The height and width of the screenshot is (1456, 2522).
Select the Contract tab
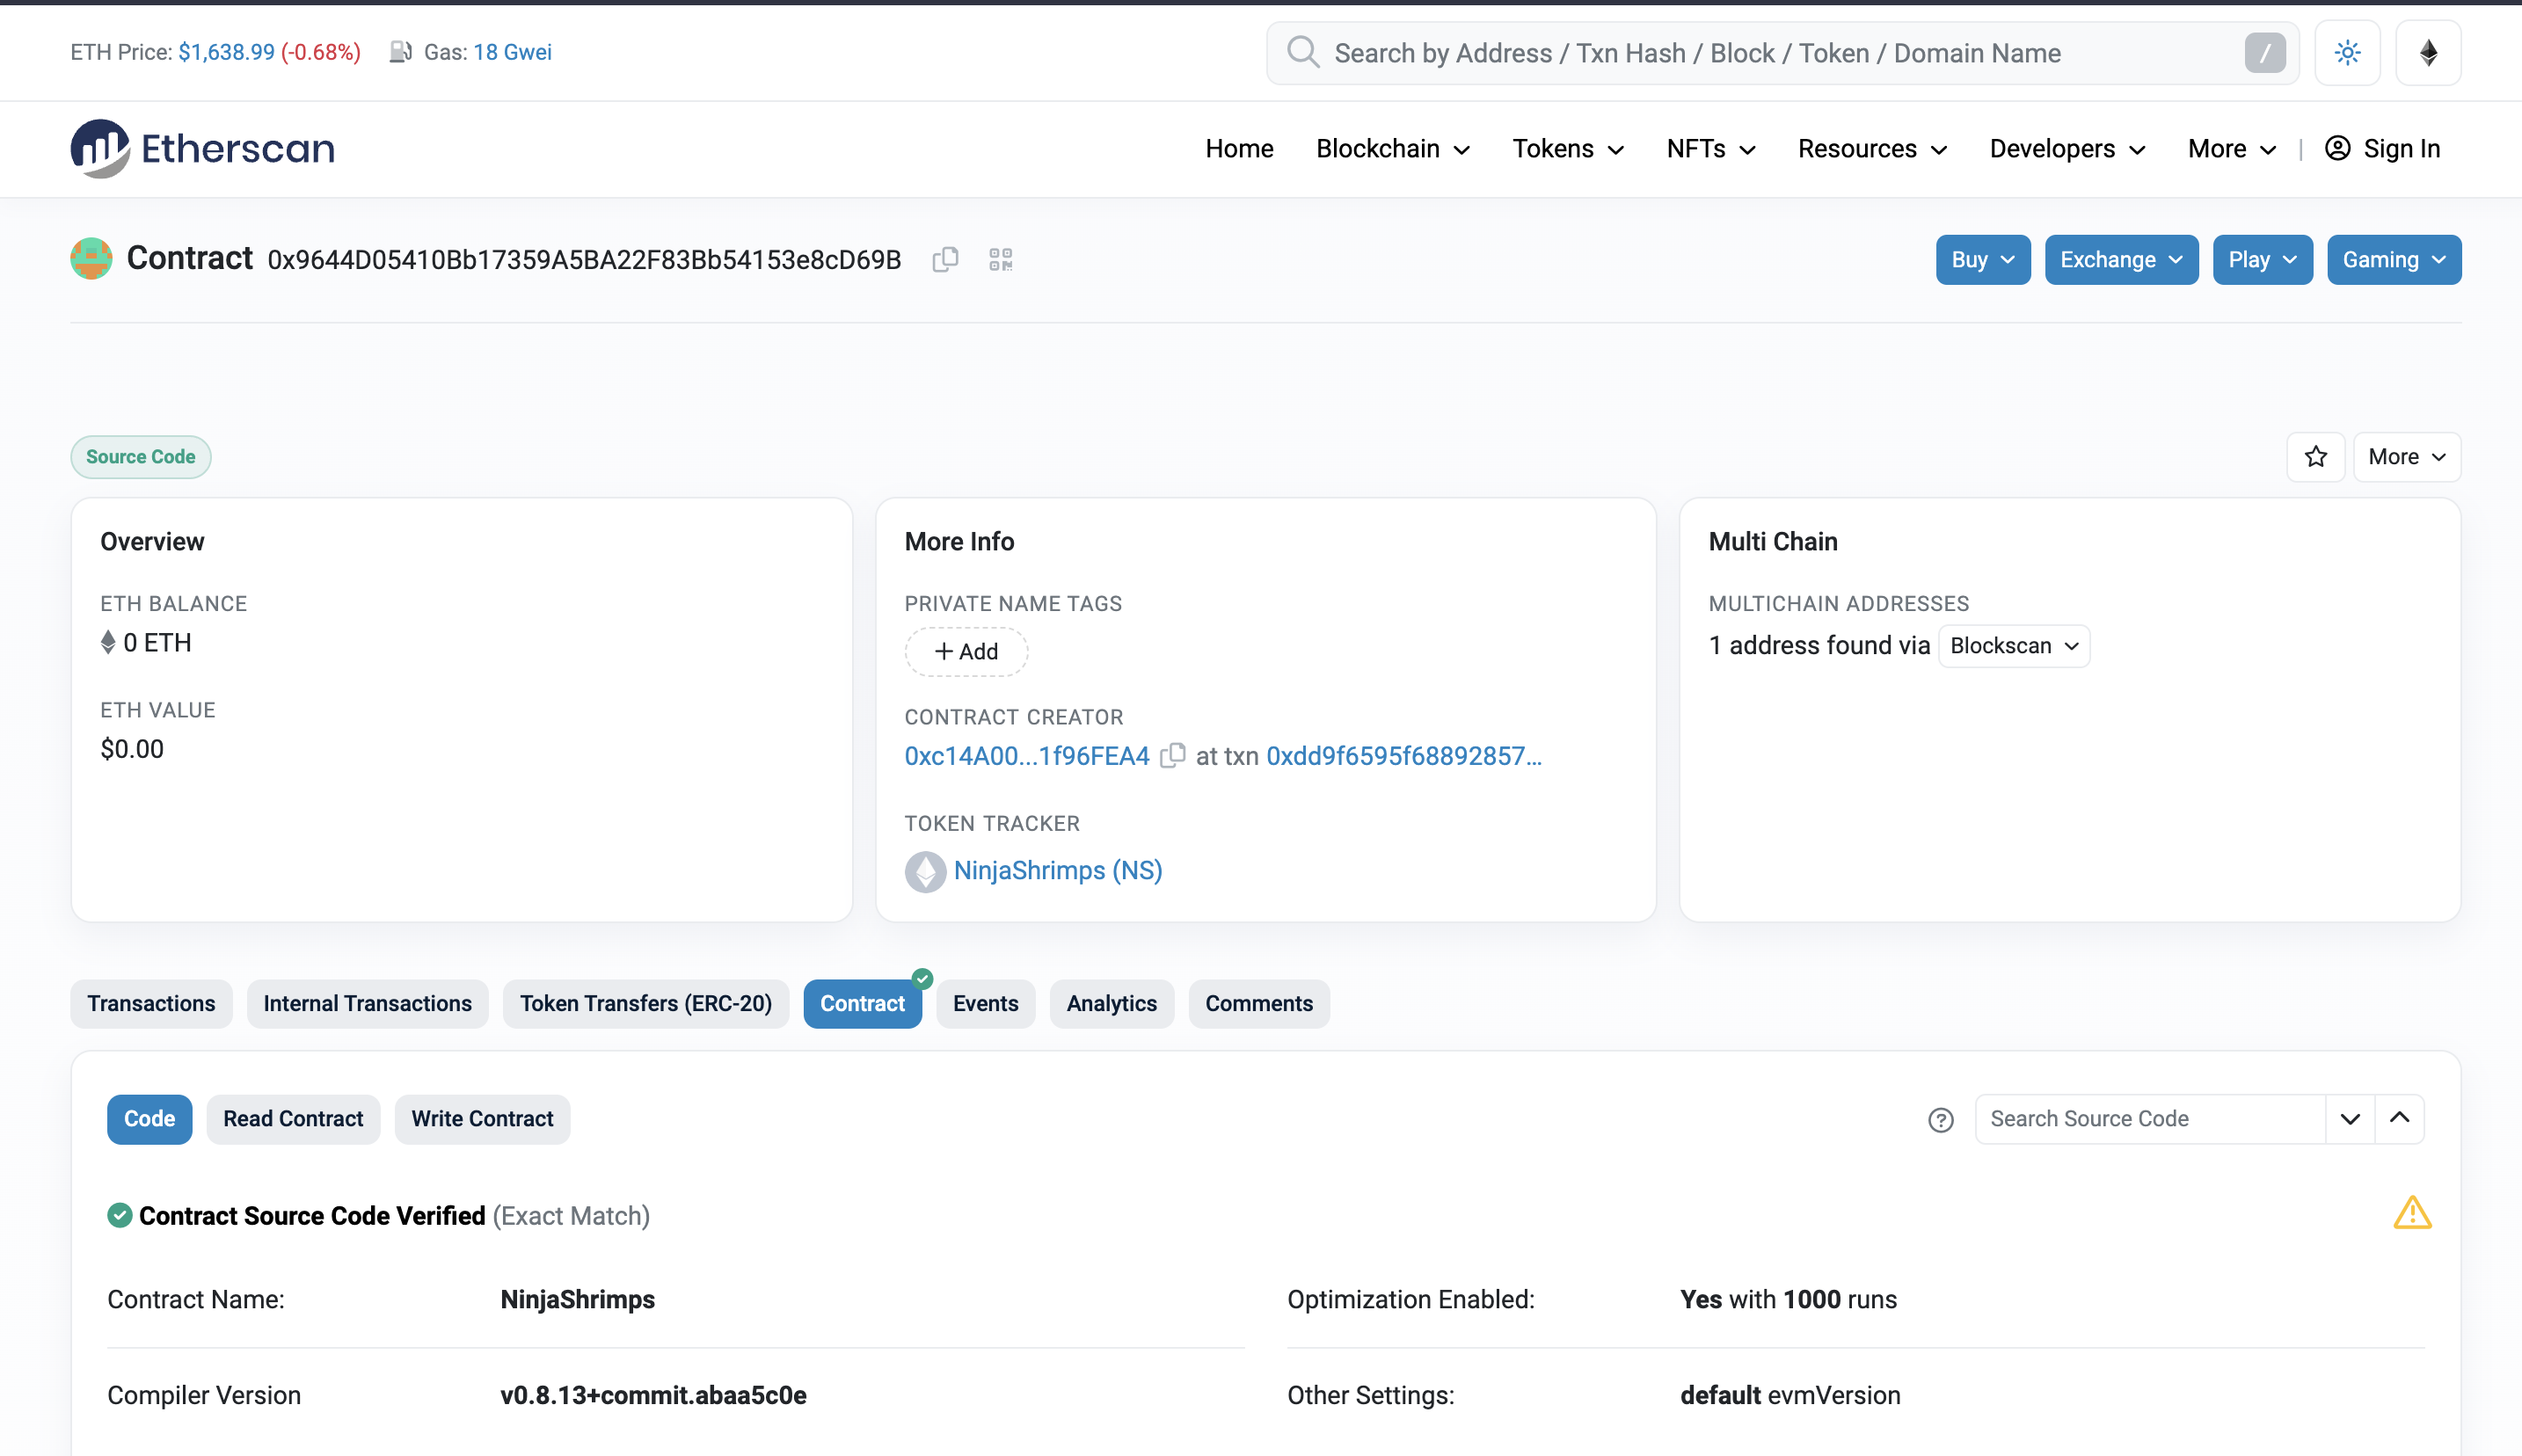click(x=862, y=1004)
